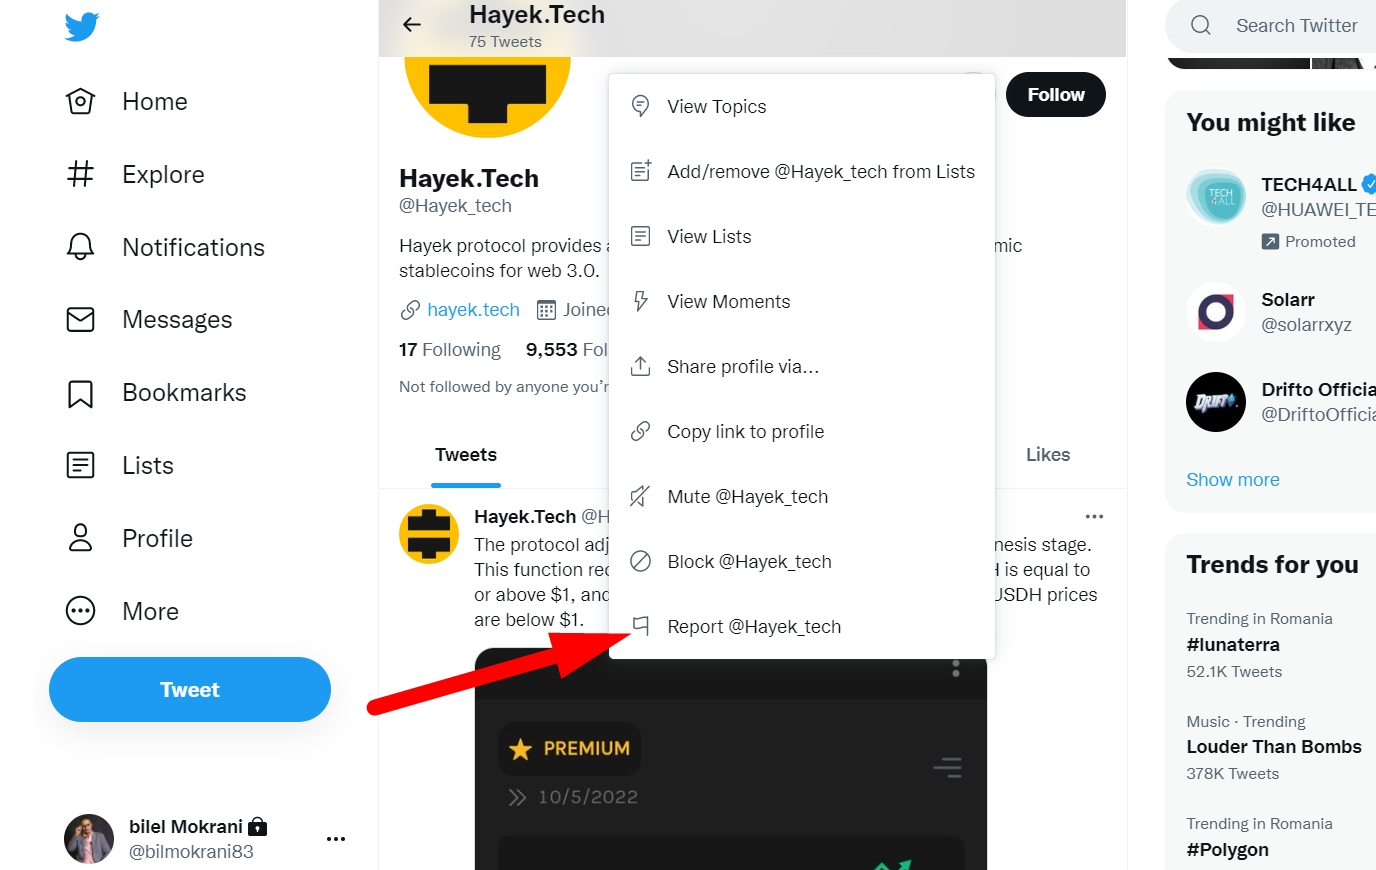Select Report @Hayek_tech option
Viewport: 1376px width, 870px height.
pyautogui.click(x=802, y=627)
